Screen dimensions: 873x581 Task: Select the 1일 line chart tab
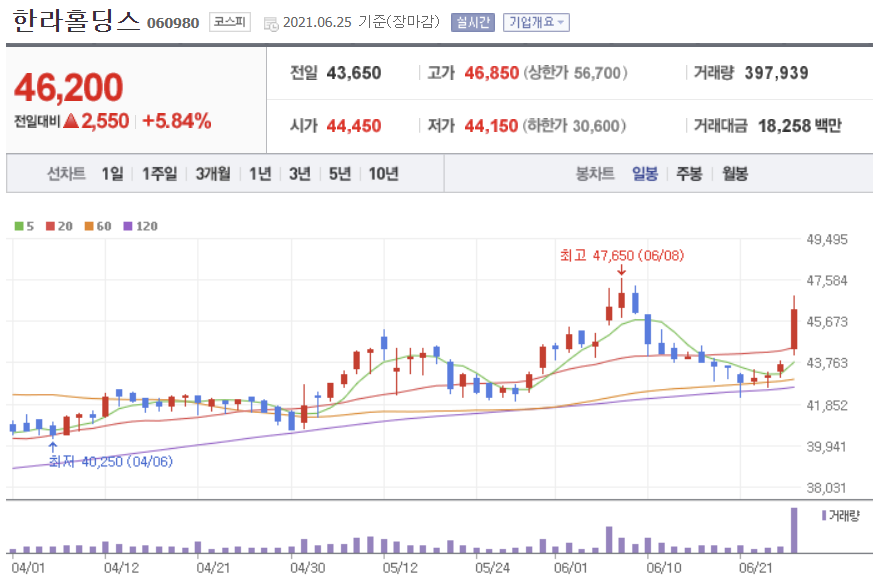click(112, 174)
